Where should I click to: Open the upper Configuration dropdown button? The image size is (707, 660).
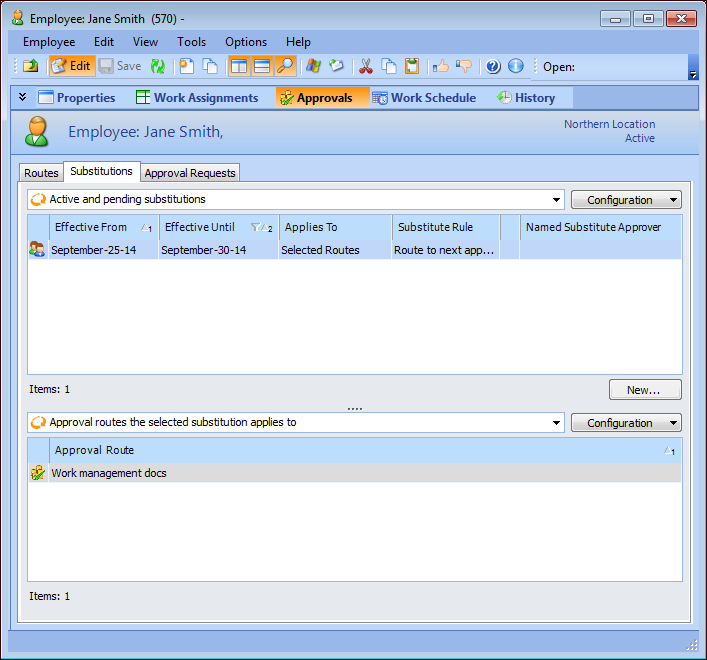[626, 200]
